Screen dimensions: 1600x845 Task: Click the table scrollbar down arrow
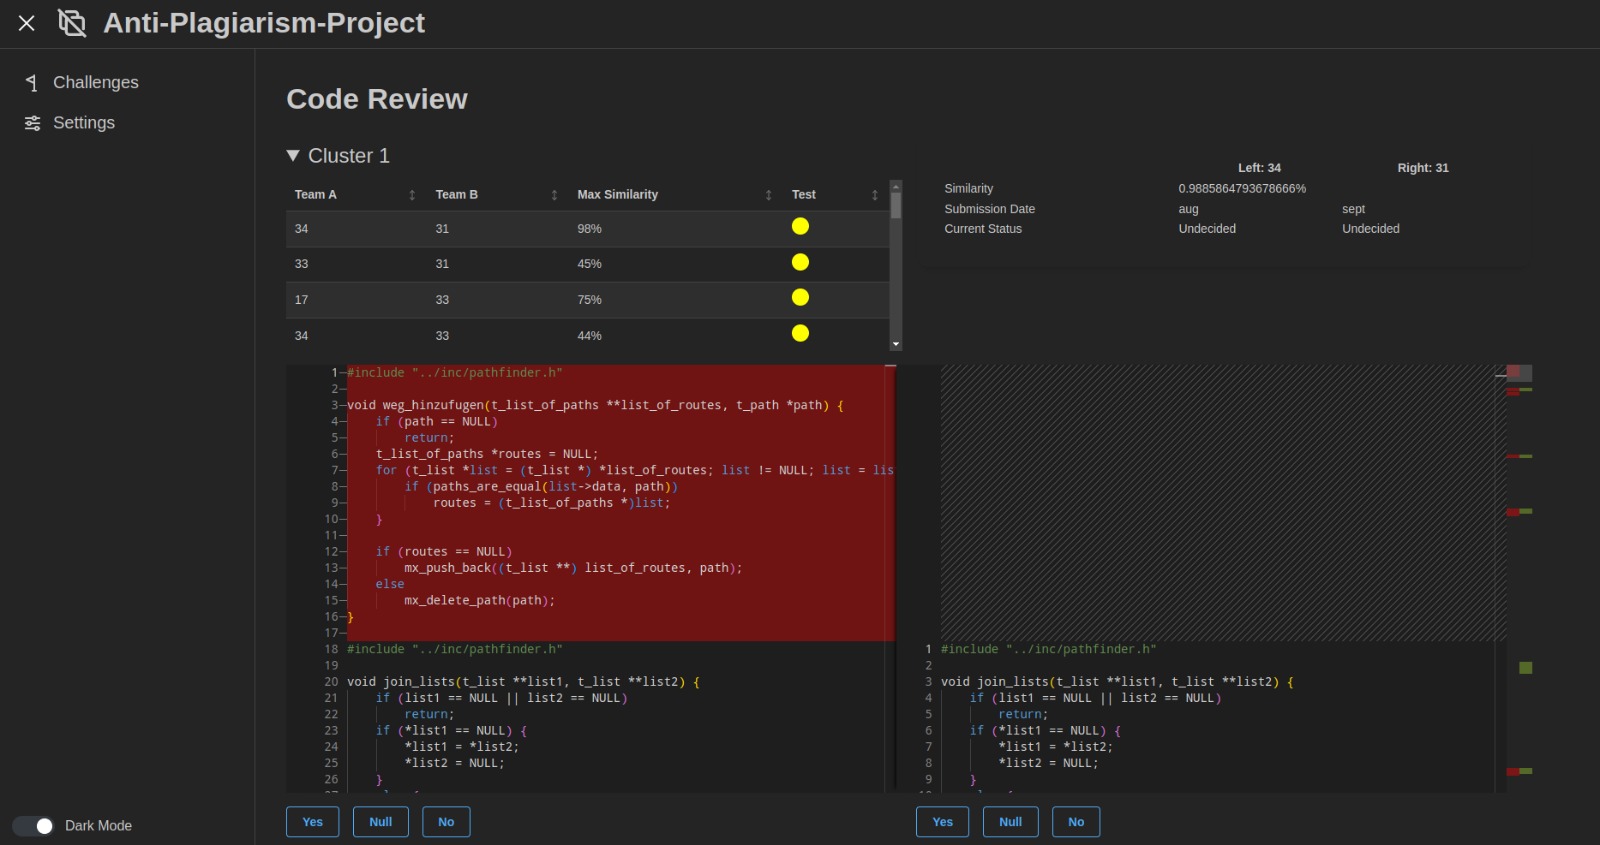896,344
